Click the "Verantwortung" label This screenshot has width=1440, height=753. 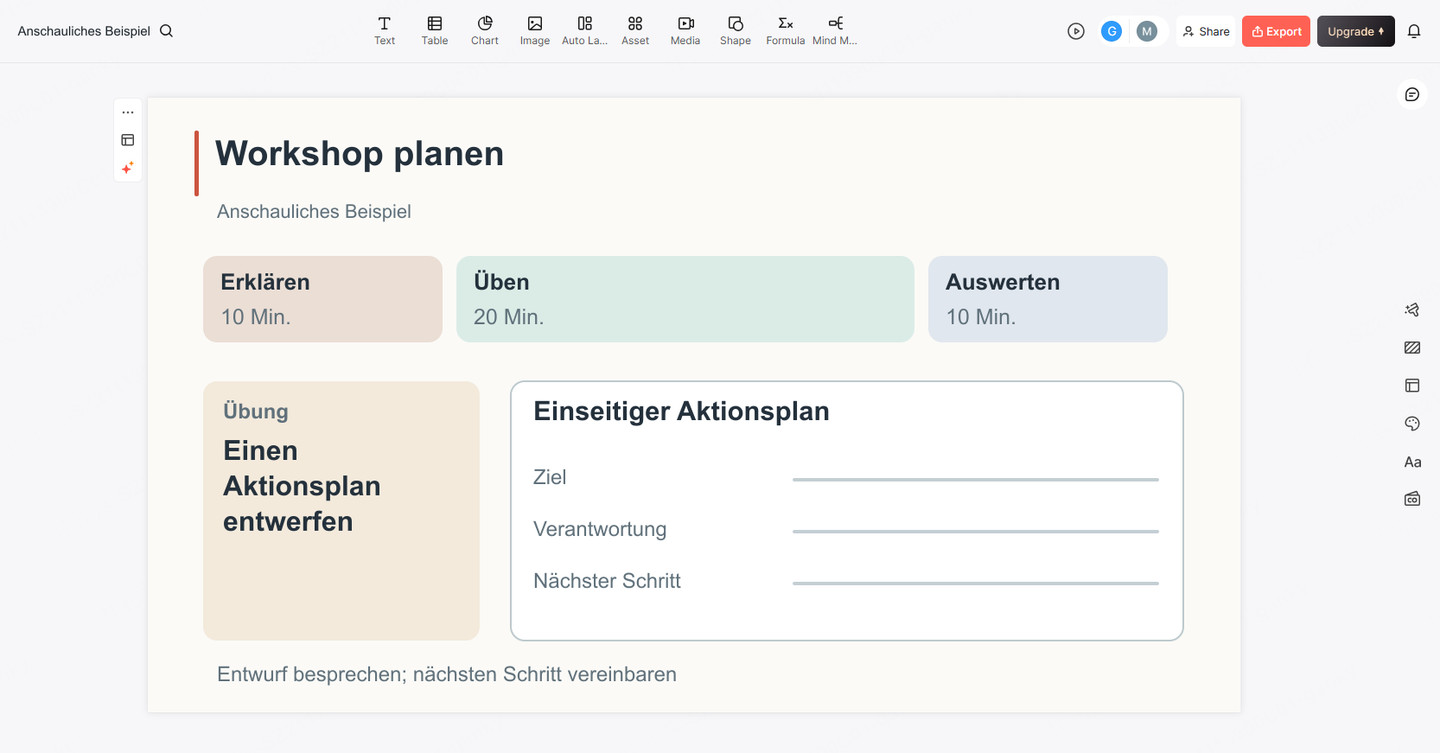[600, 529]
